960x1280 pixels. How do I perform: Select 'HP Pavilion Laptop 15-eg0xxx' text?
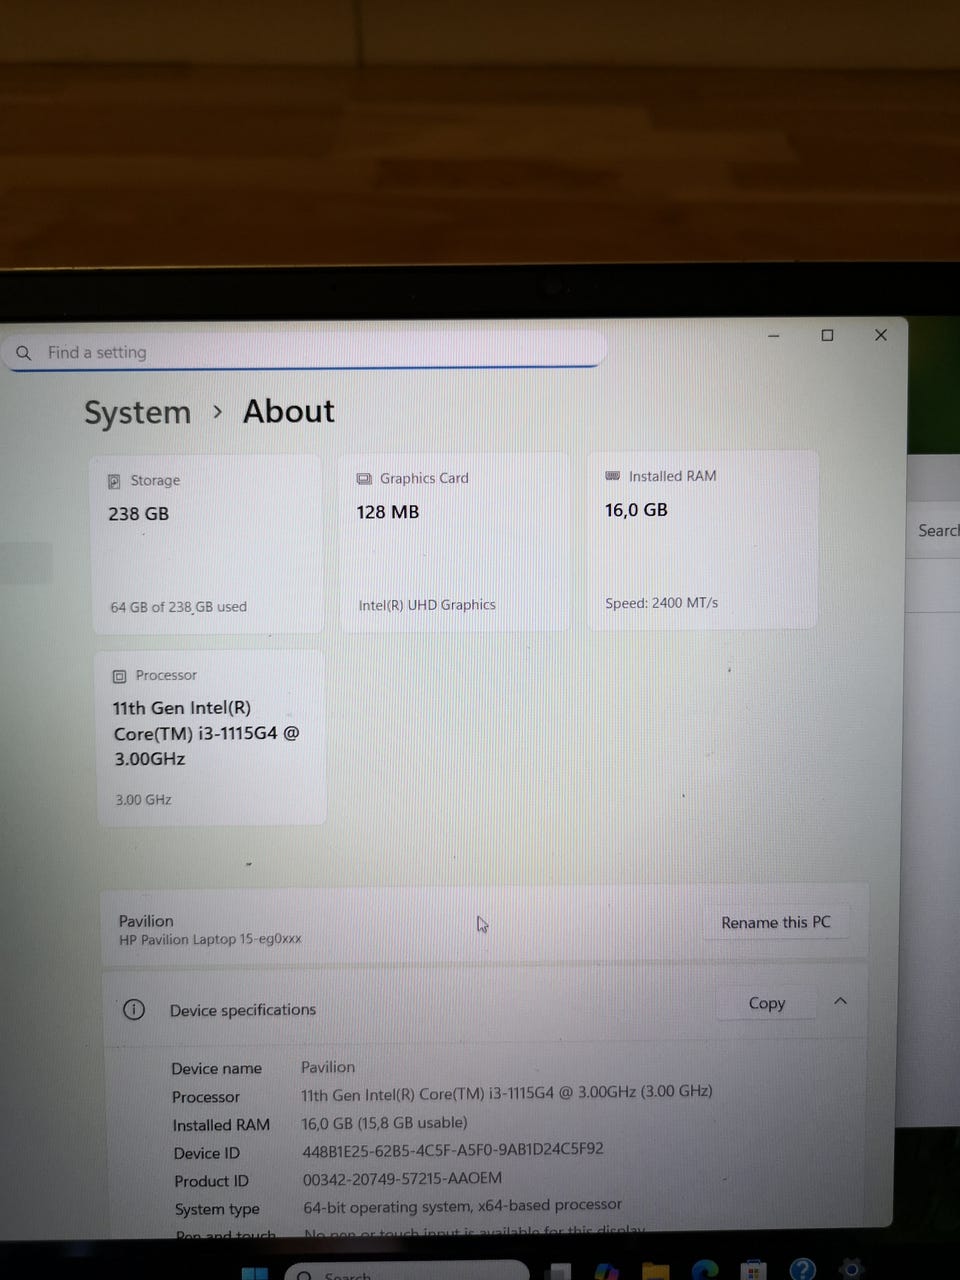(210, 940)
